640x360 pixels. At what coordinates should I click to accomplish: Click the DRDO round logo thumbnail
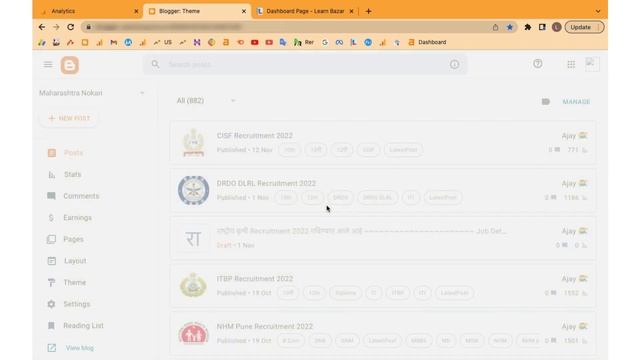(x=193, y=190)
